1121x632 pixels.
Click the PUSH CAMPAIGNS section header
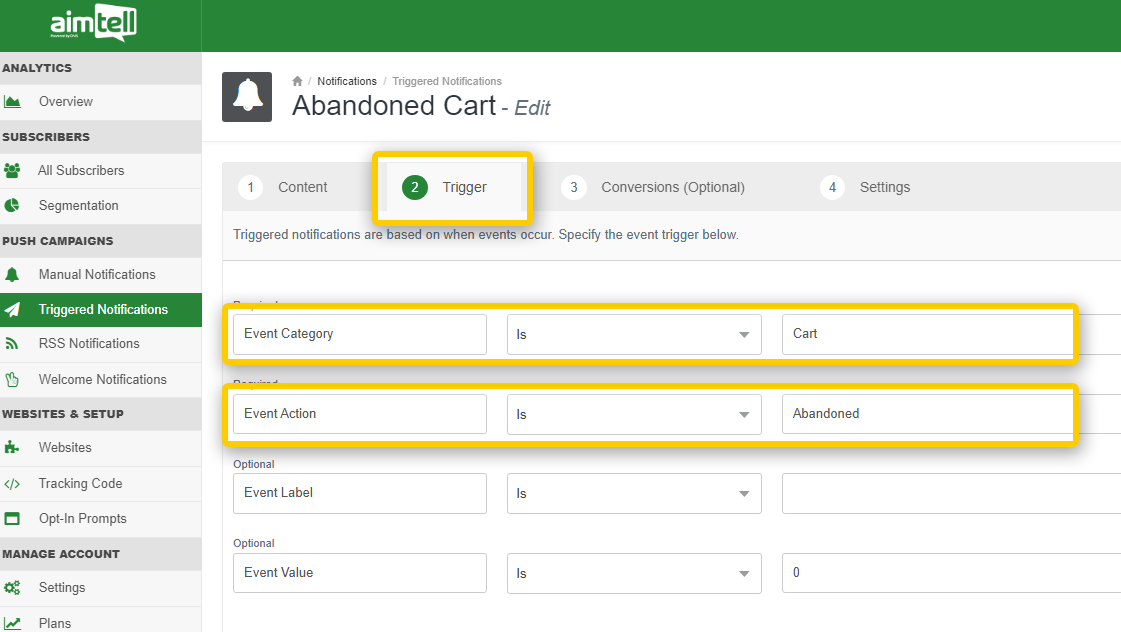58,241
